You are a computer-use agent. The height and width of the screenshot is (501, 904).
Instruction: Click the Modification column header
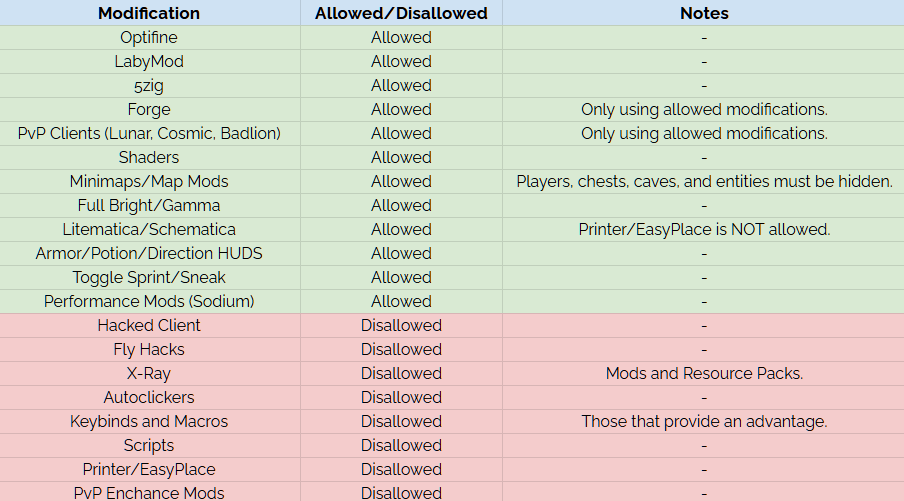pyautogui.click(x=149, y=13)
